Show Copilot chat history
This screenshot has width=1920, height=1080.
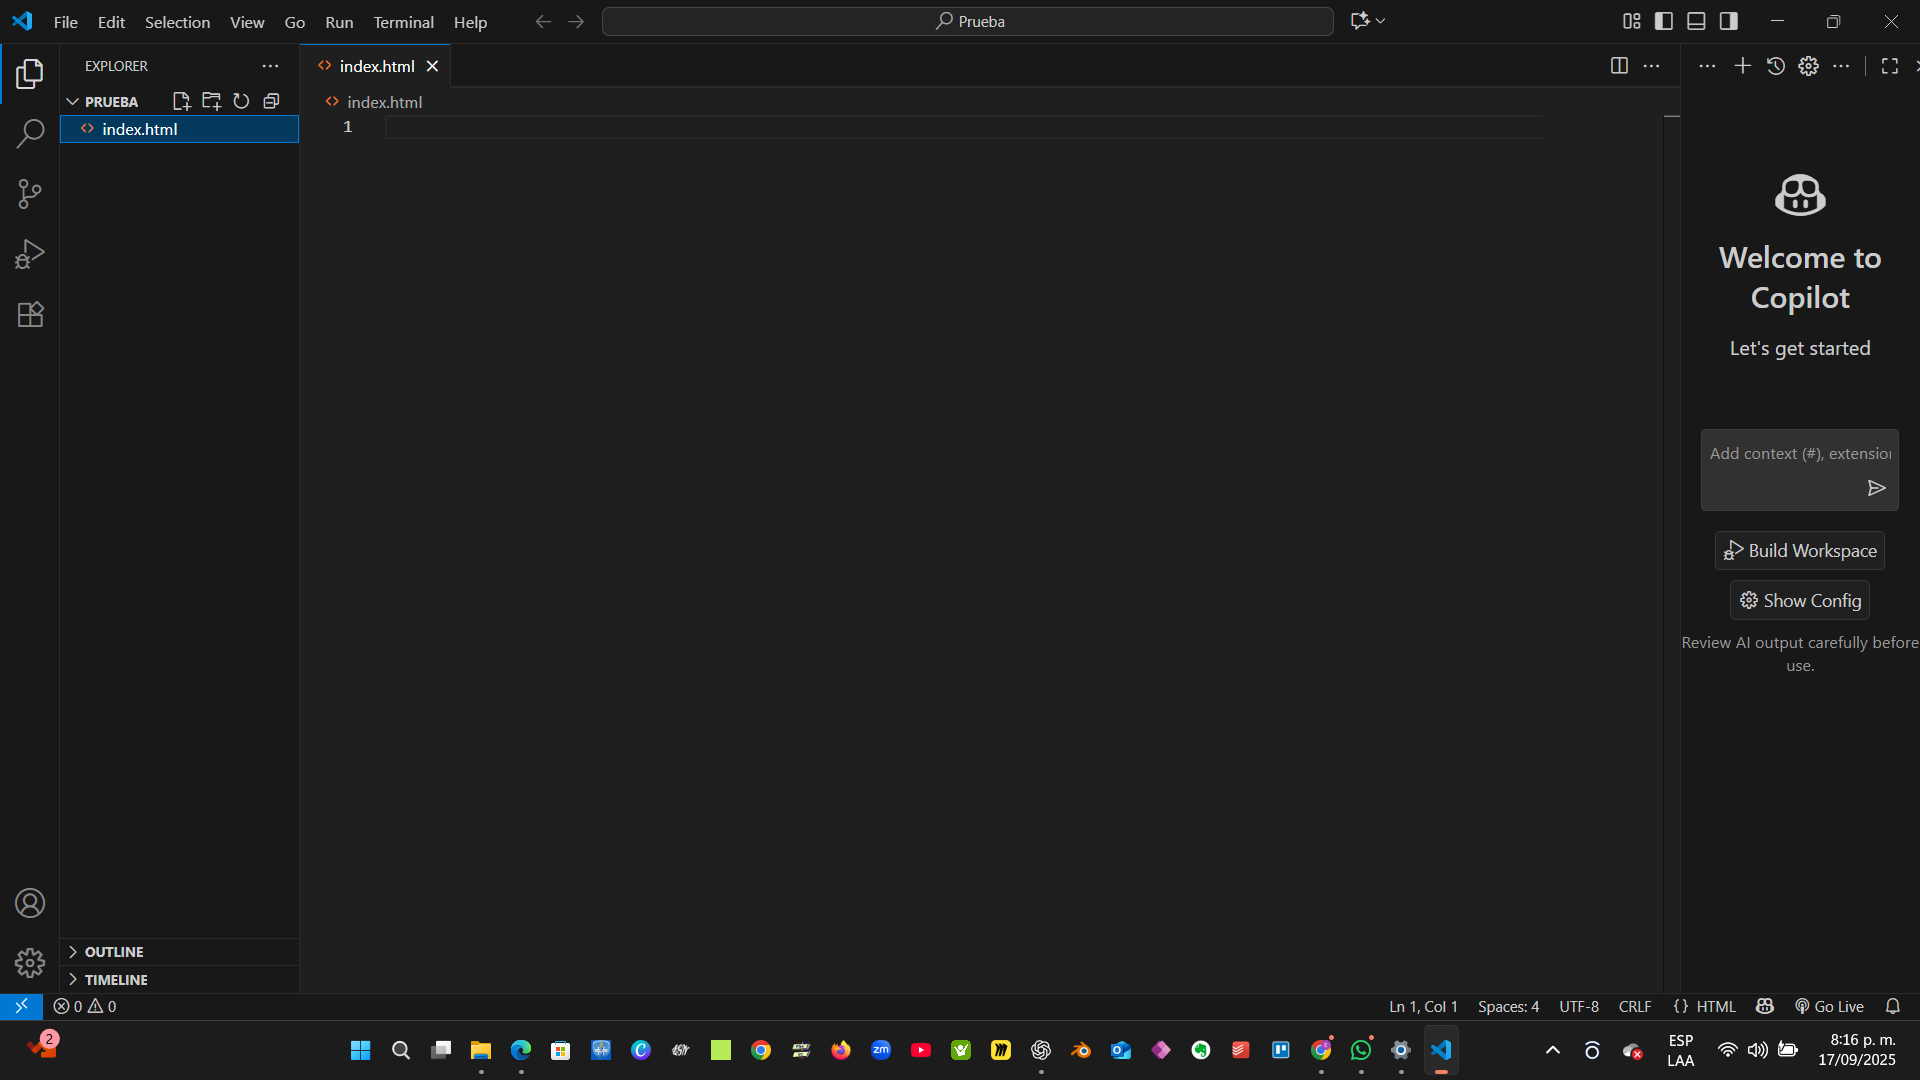(x=1775, y=66)
